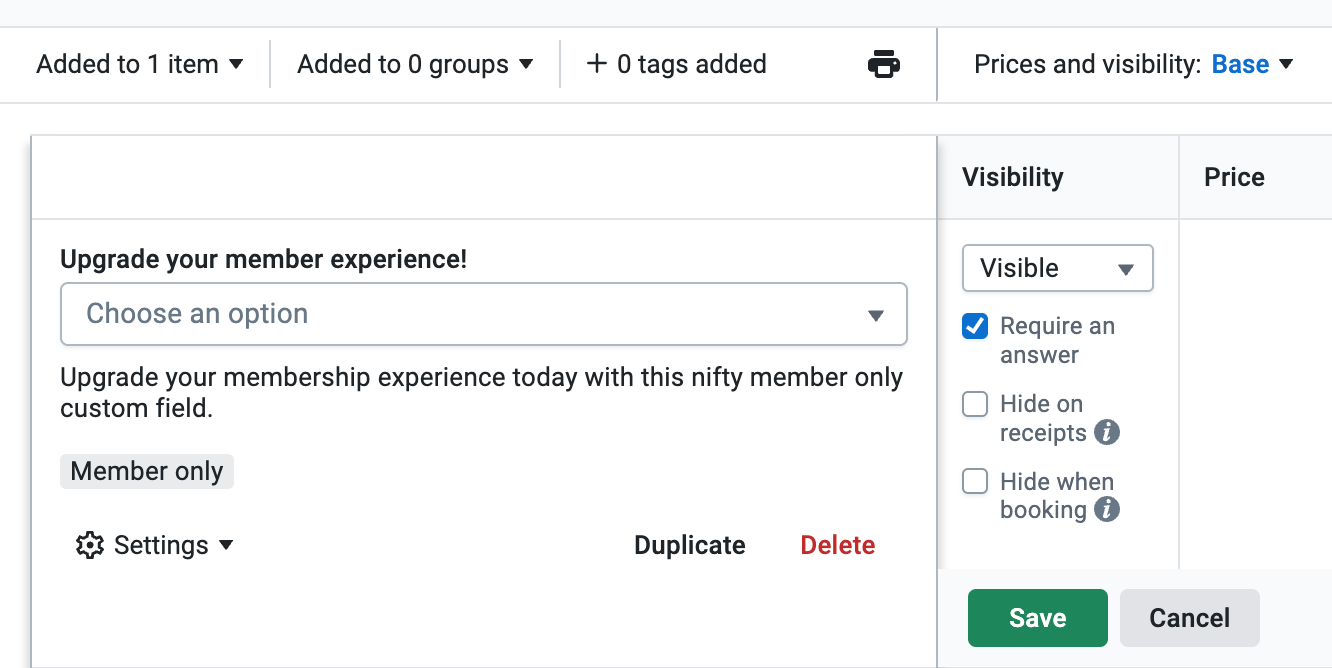Uncheck the Require an answer checkbox
Screen dimensions: 1332x668
[975, 327]
